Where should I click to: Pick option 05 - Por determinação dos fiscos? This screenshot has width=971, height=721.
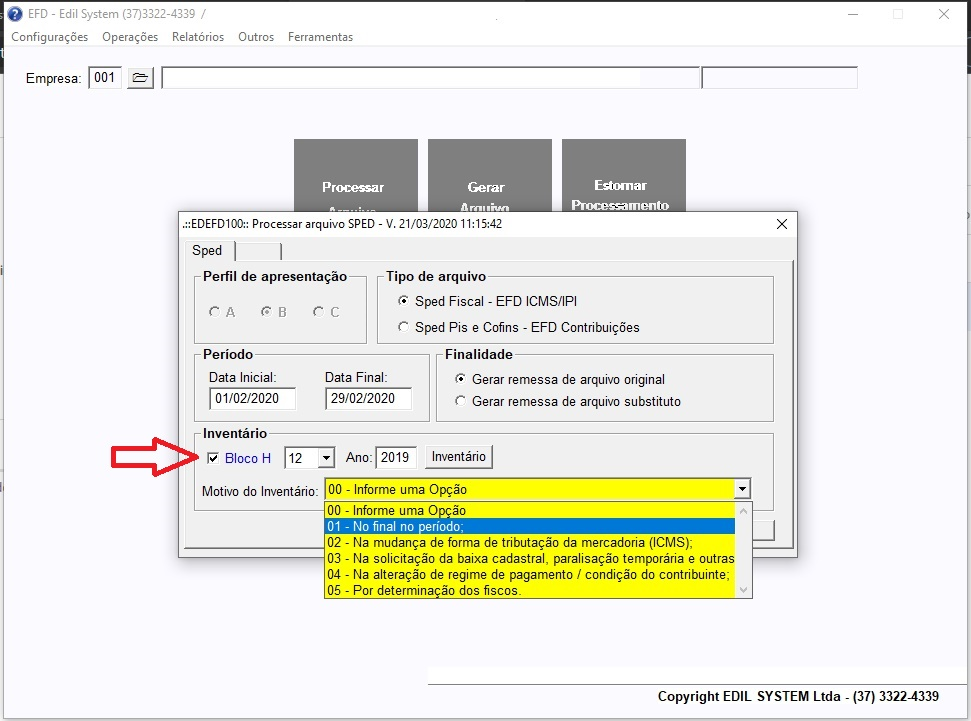[x=529, y=590]
